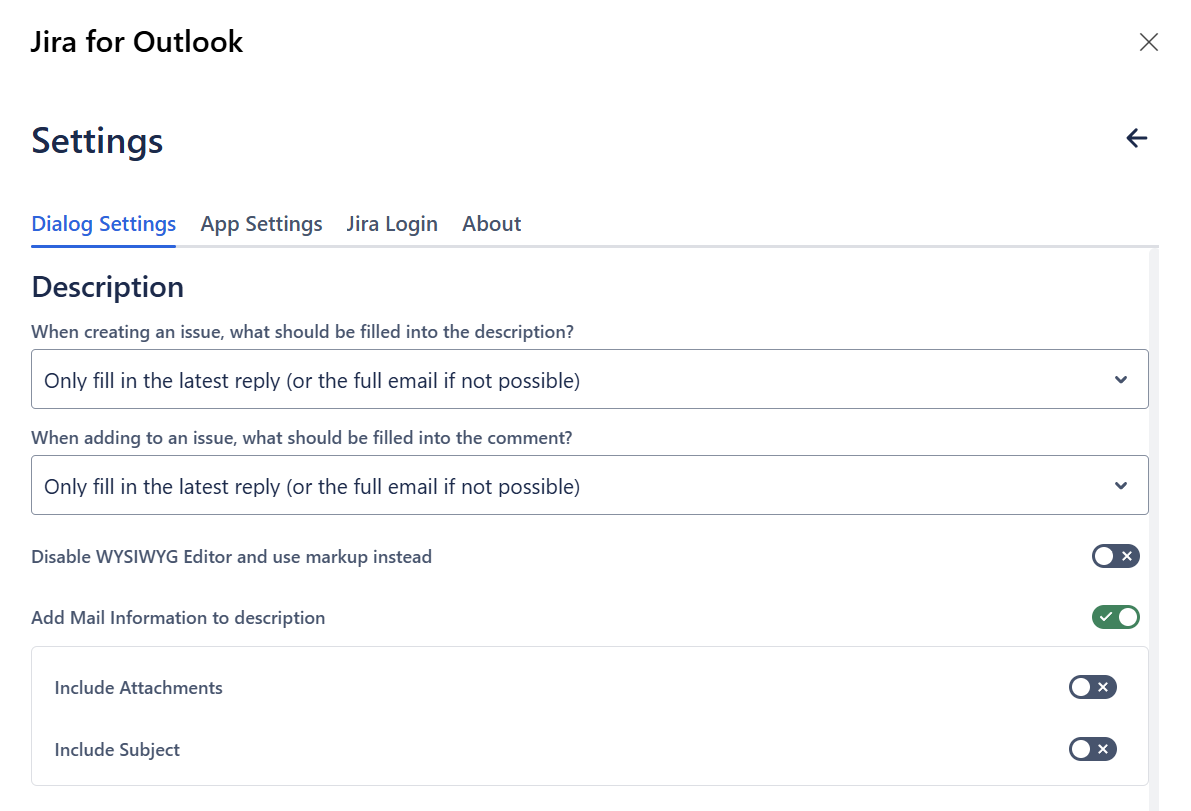1191x811 pixels.
Task: Close the Jira for Outlook dialog
Action: click(x=1149, y=42)
